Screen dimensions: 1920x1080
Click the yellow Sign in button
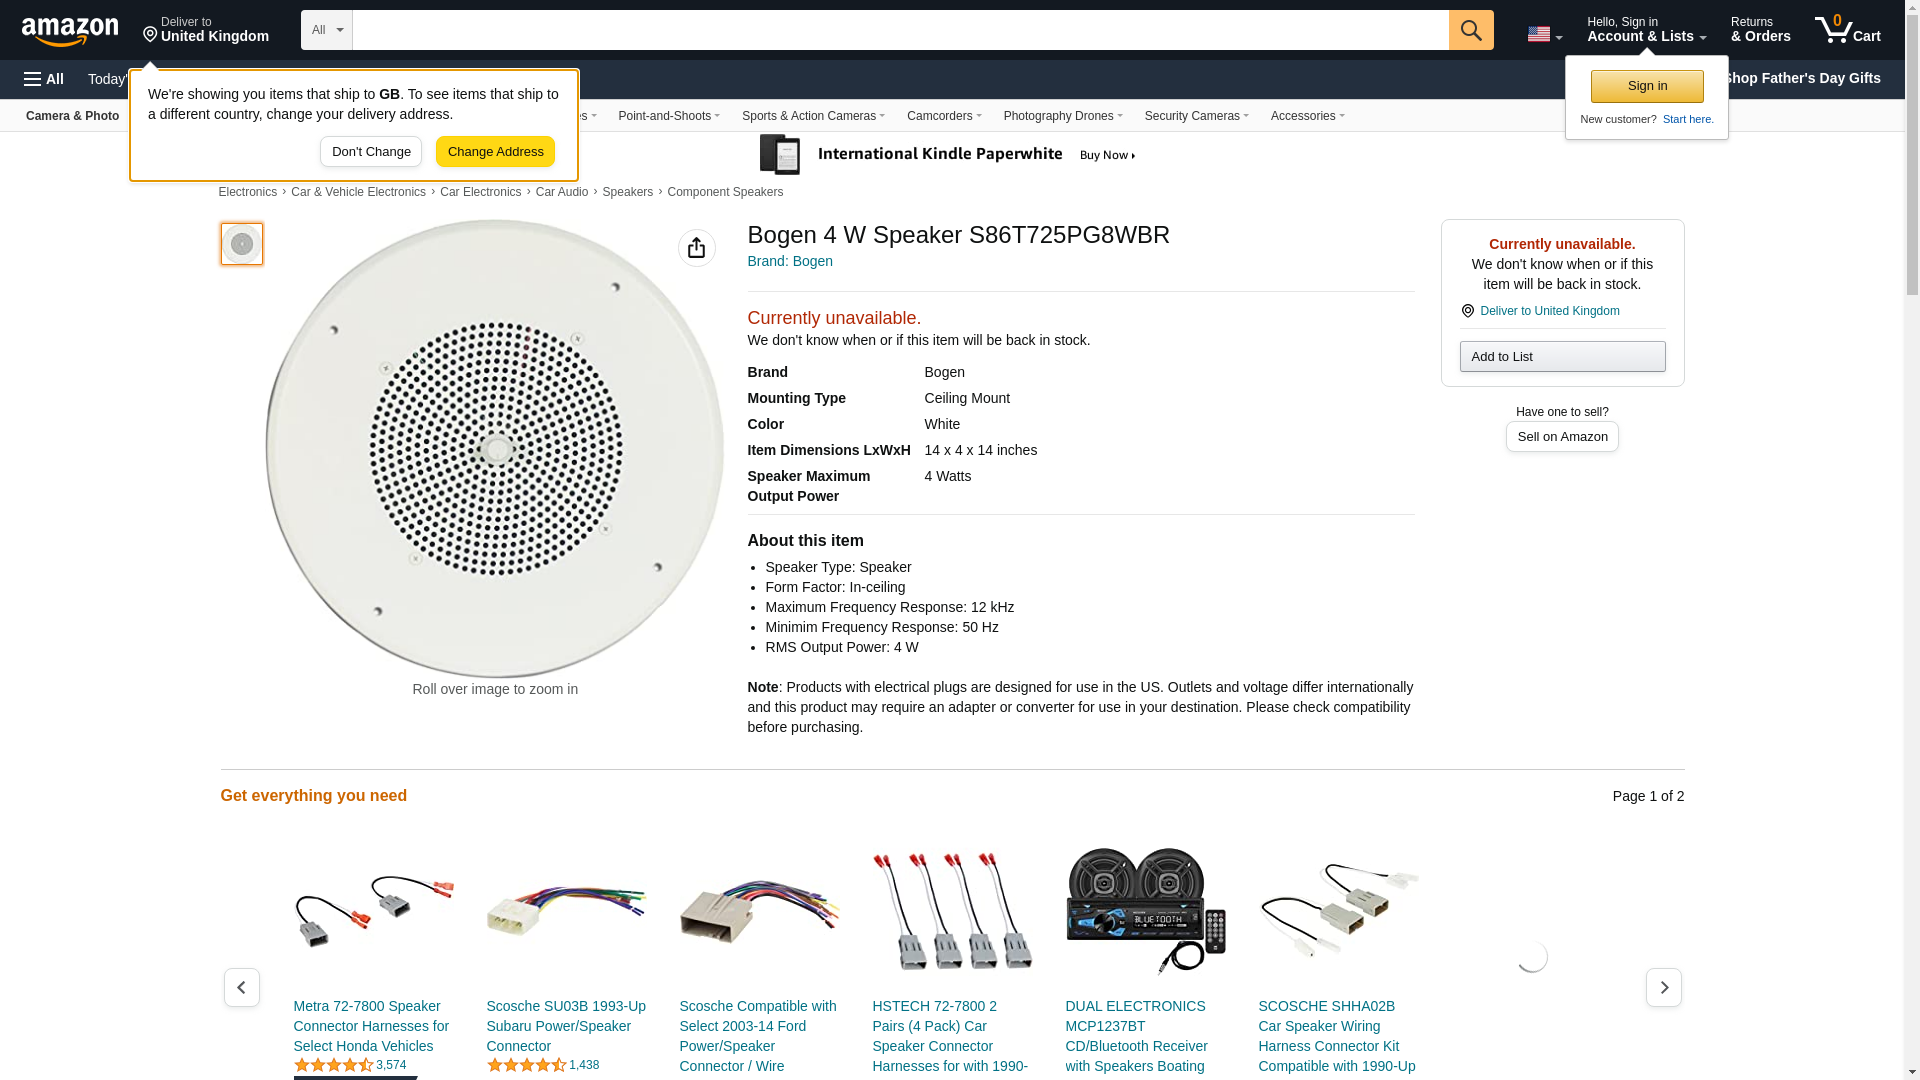(x=1646, y=86)
